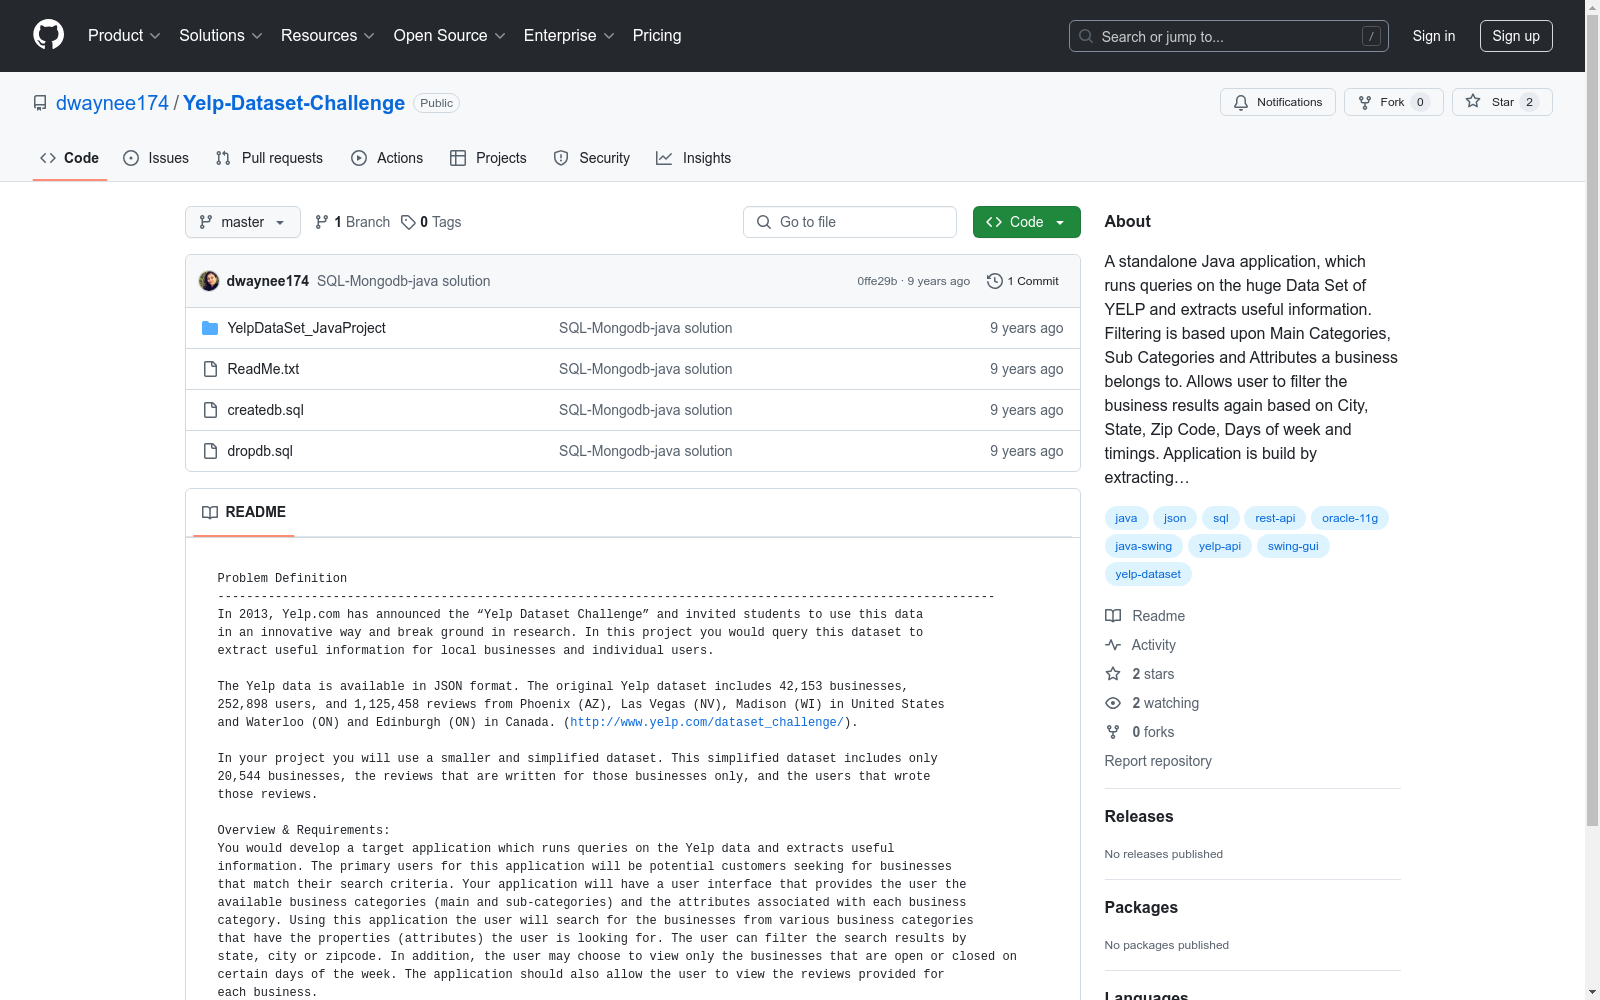
Task: Click the Actions play icon
Action: pyautogui.click(x=359, y=158)
